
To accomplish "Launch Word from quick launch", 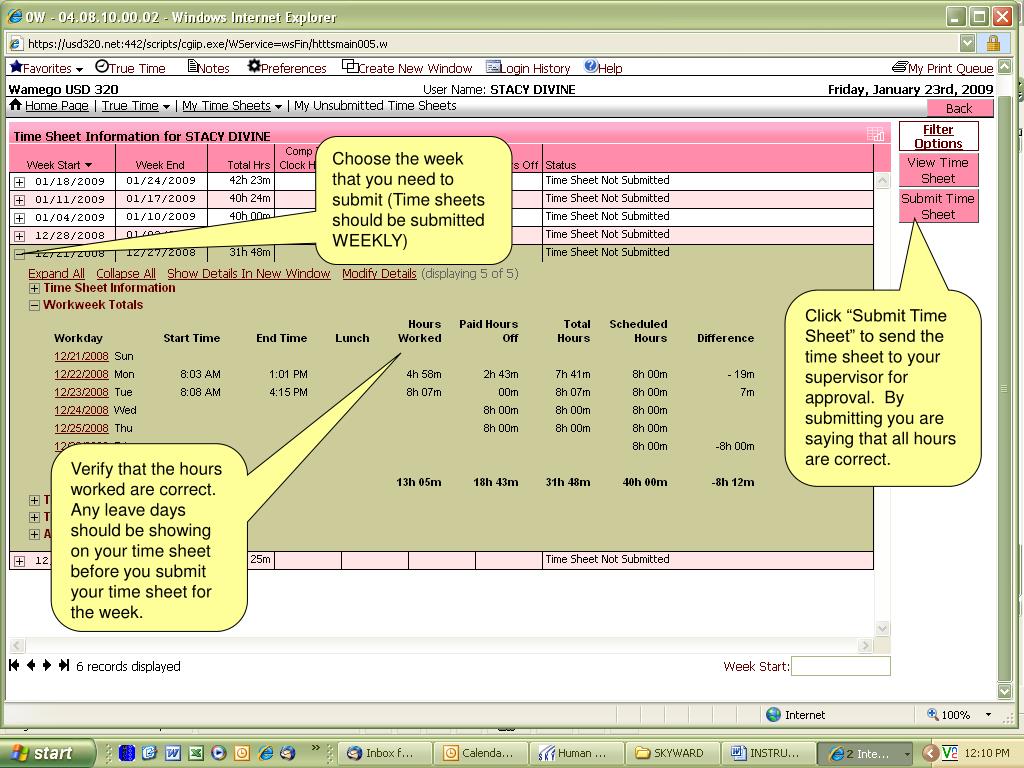I will (x=172, y=753).
